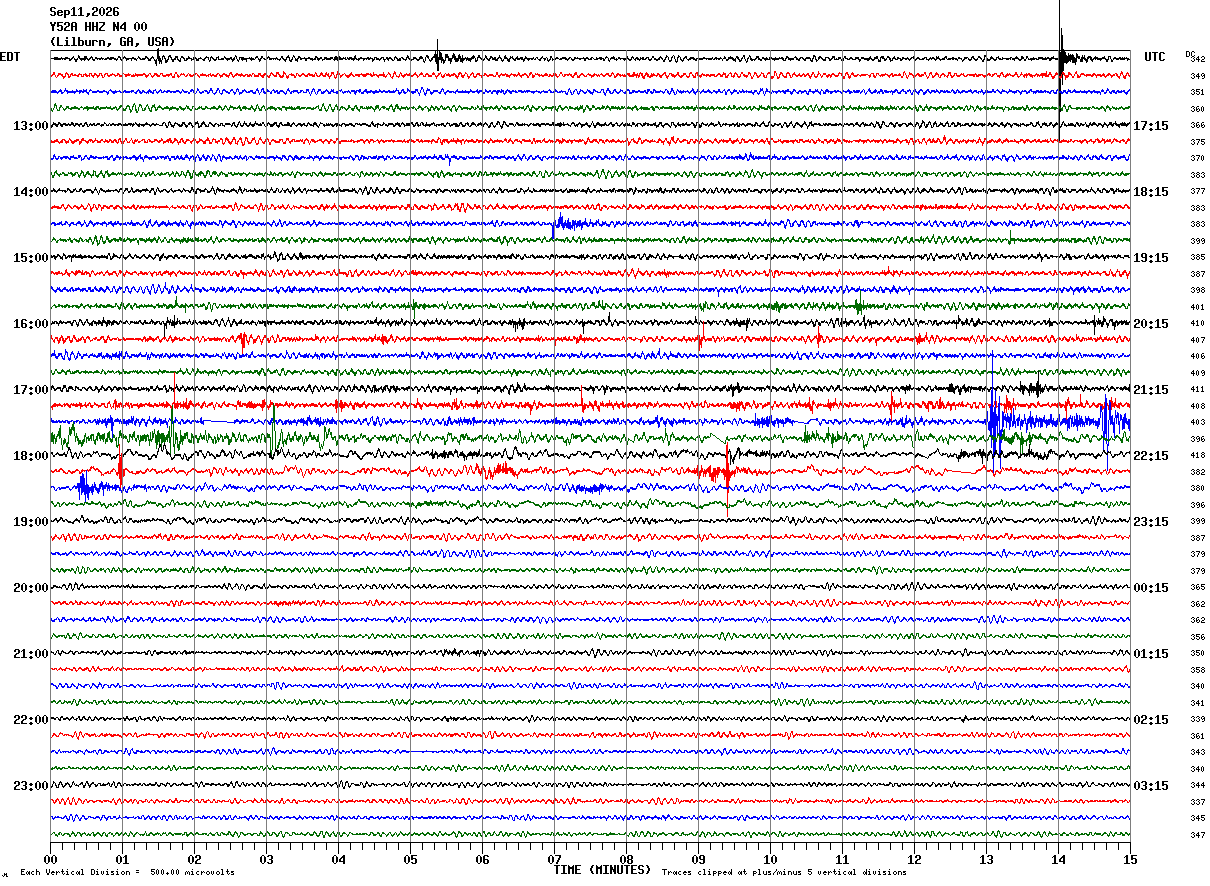1210x886 pixels.
Task: Click the large spike near minute 14
Action: point(1062,60)
